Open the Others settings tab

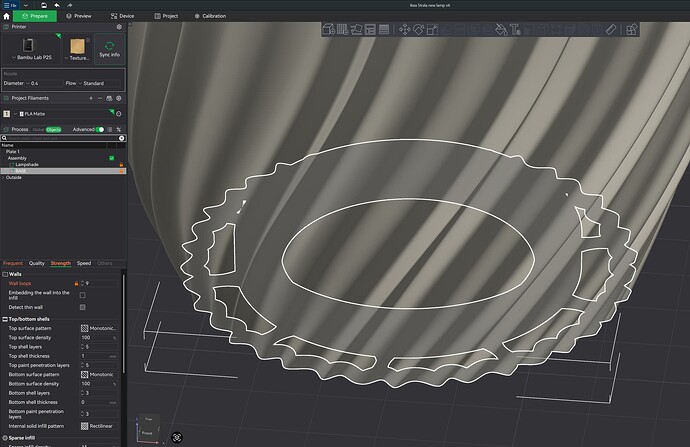click(105, 263)
